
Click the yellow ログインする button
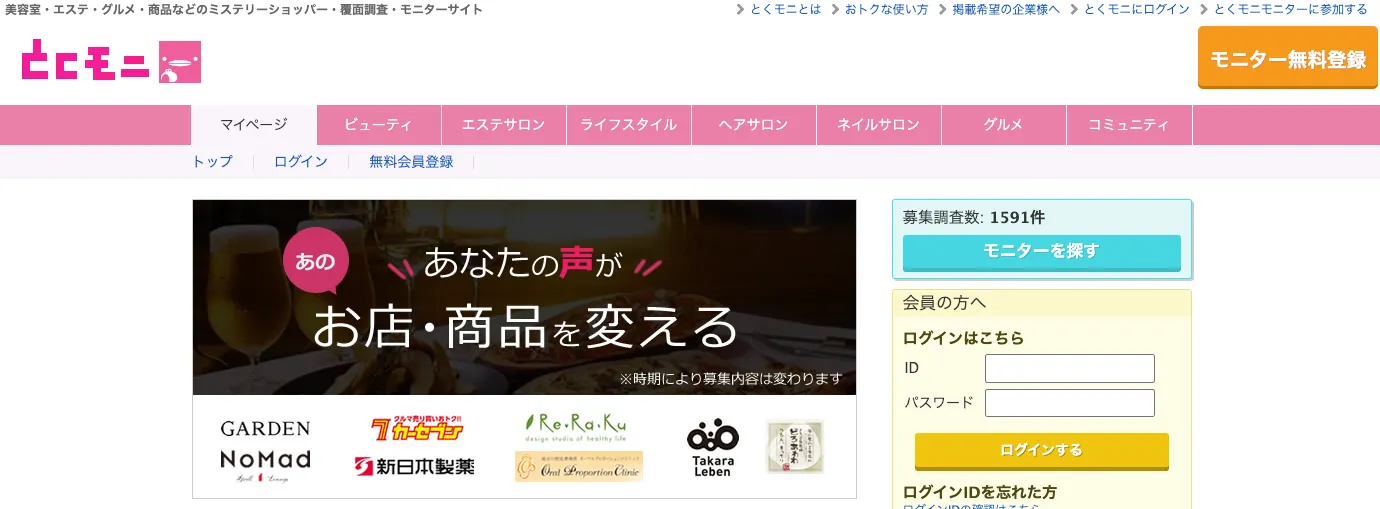point(1041,451)
